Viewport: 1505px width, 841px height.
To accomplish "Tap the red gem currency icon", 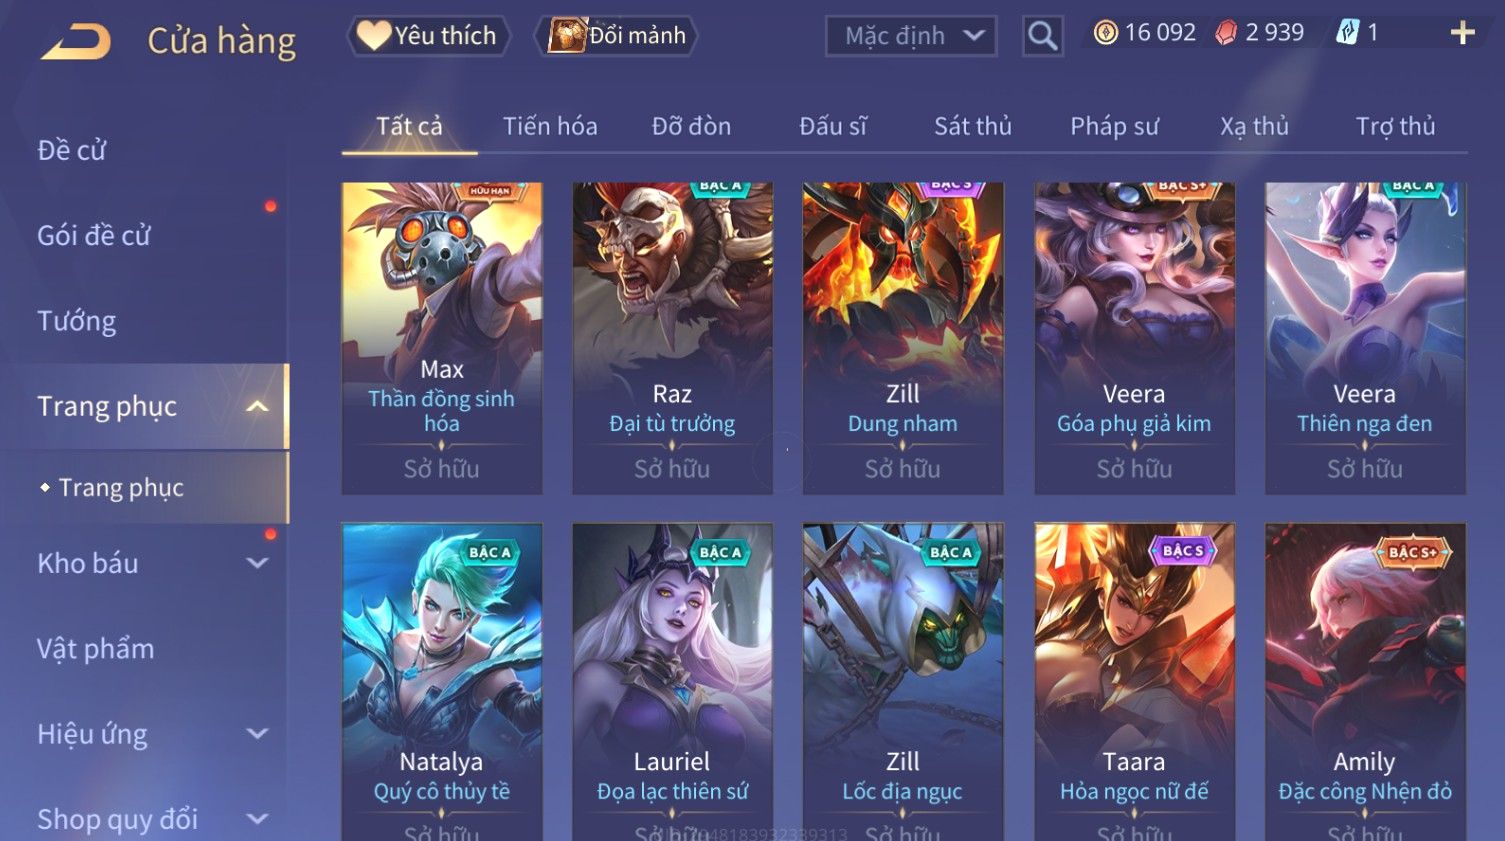I will point(1226,33).
